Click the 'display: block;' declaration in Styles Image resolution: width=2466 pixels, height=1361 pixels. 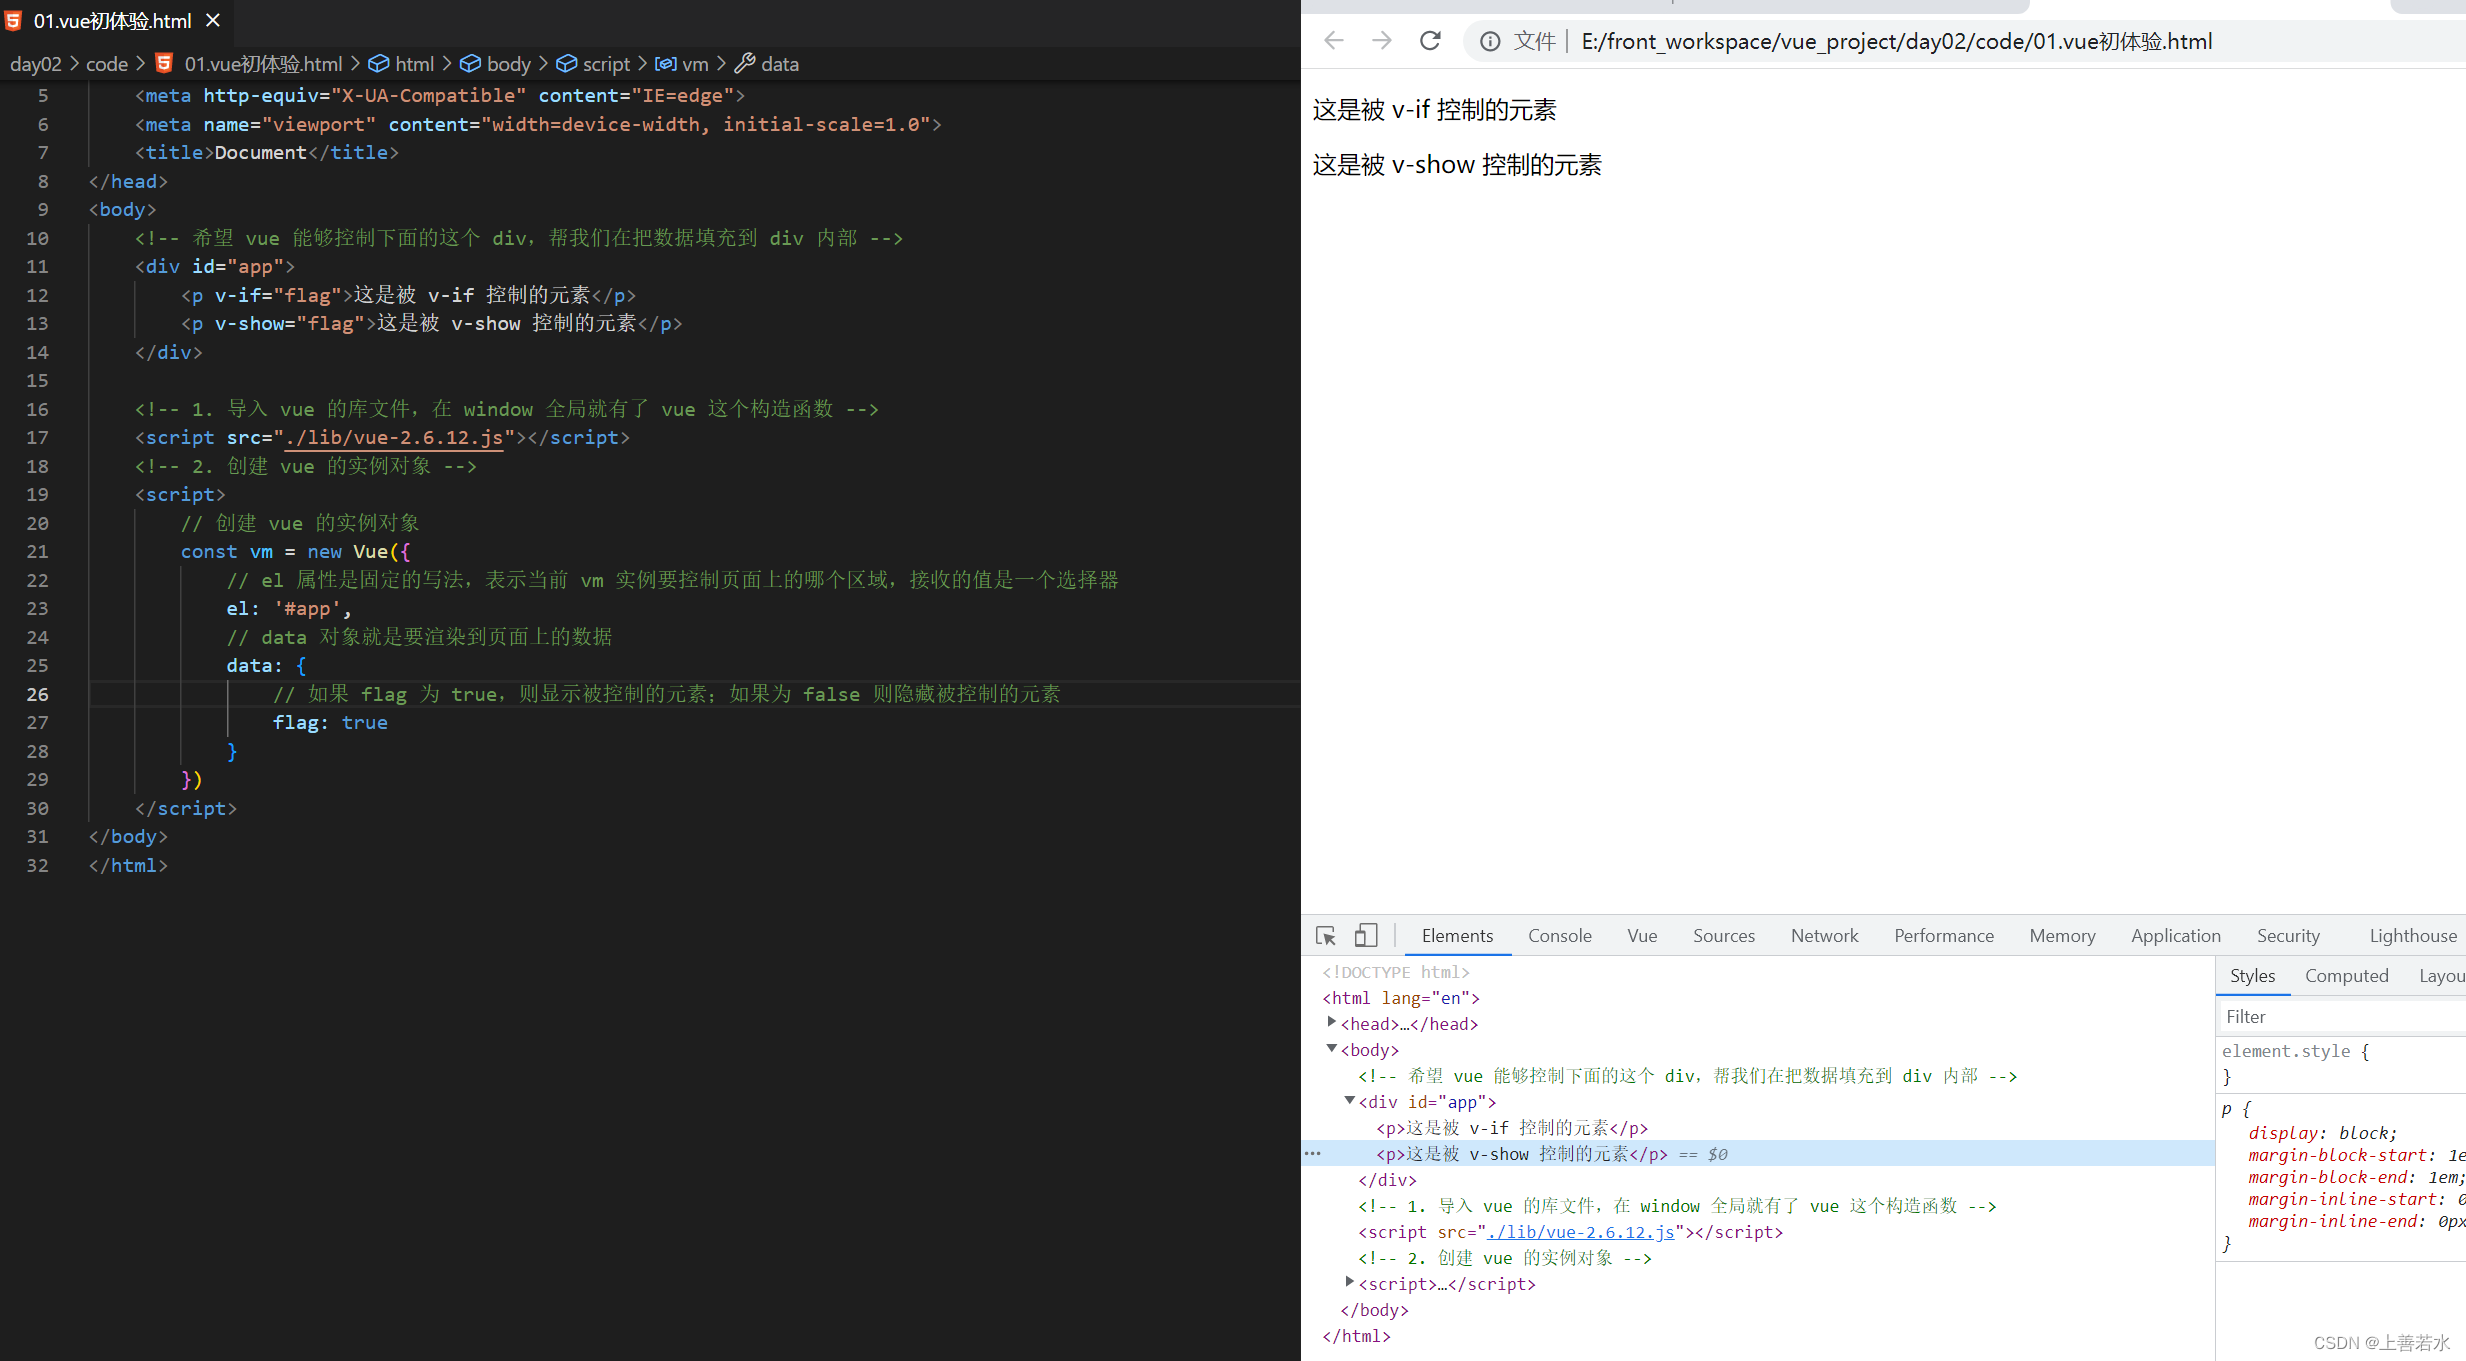[x=2323, y=1134]
